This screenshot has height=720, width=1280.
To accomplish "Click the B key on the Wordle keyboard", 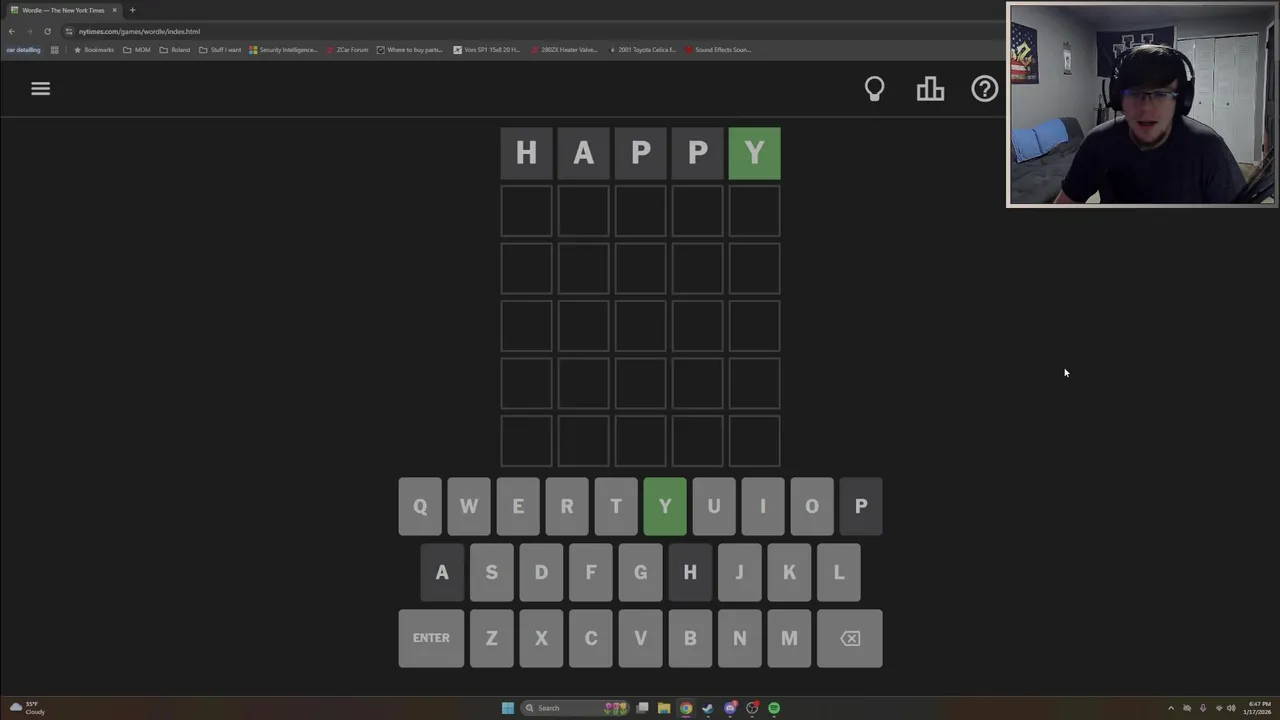I will 690,638.
